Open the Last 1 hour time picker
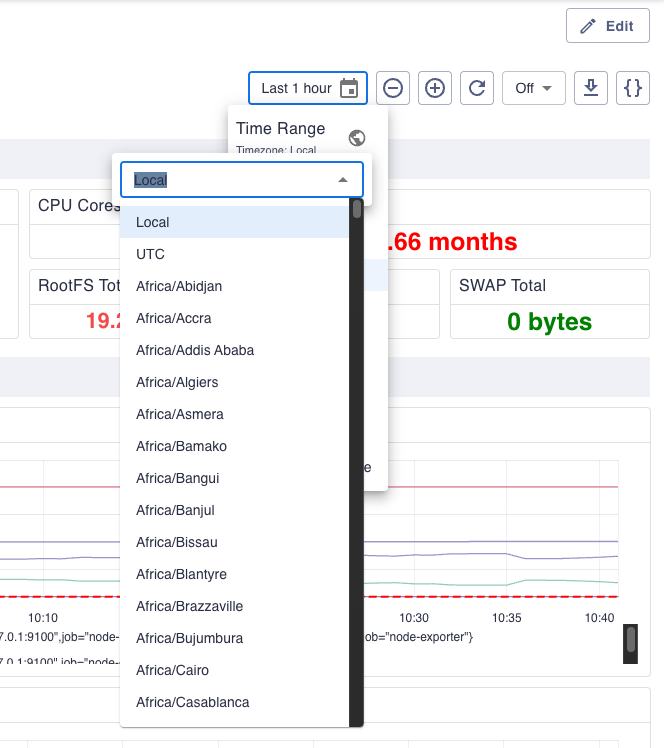 (x=297, y=88)
